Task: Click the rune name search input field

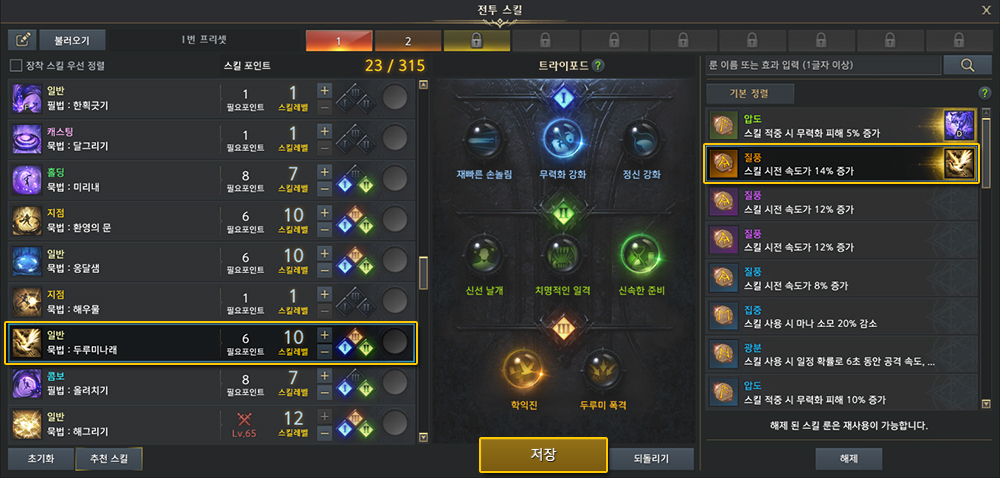Action: tap(823, 65)
